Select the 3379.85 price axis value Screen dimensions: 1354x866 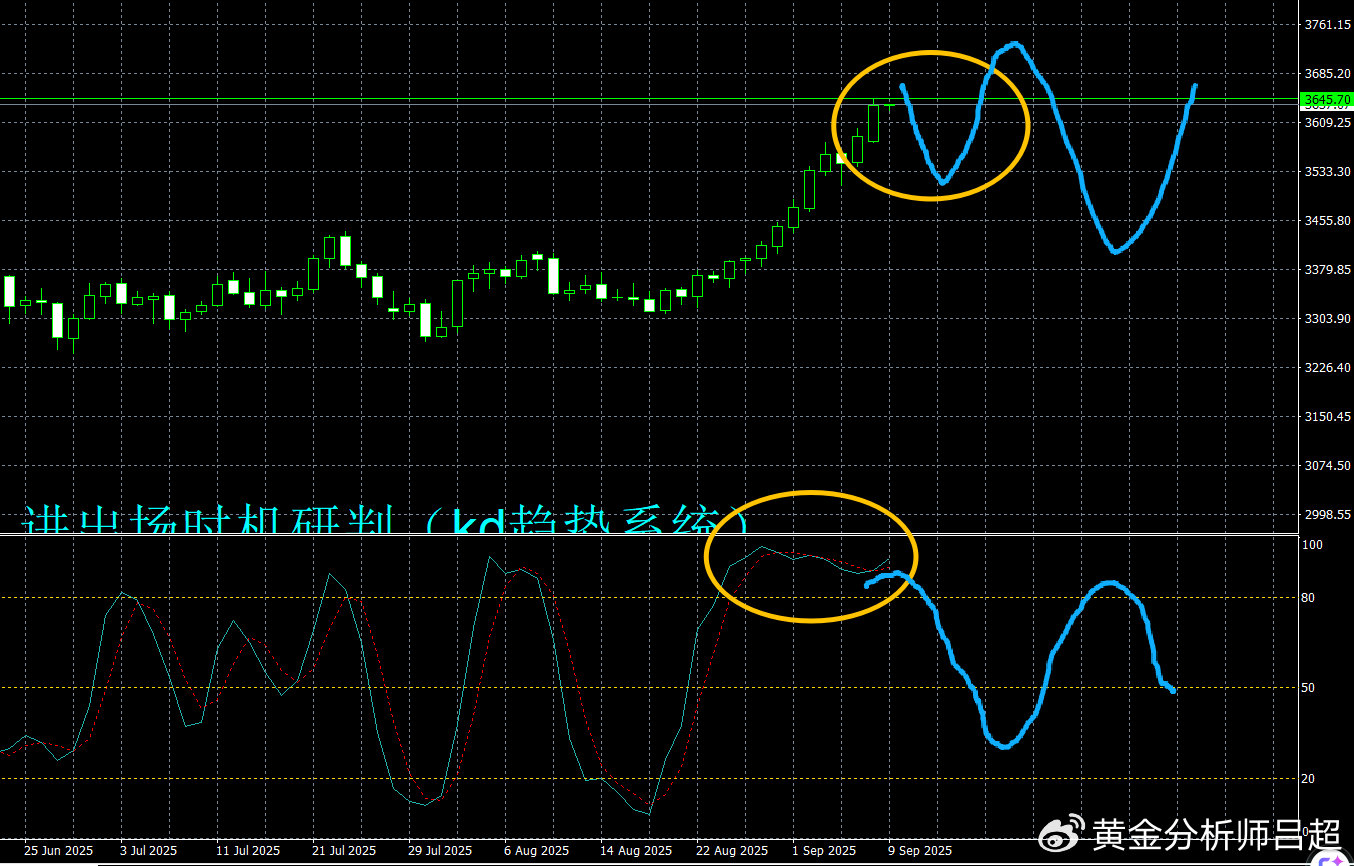click(x=1328, y=270)
